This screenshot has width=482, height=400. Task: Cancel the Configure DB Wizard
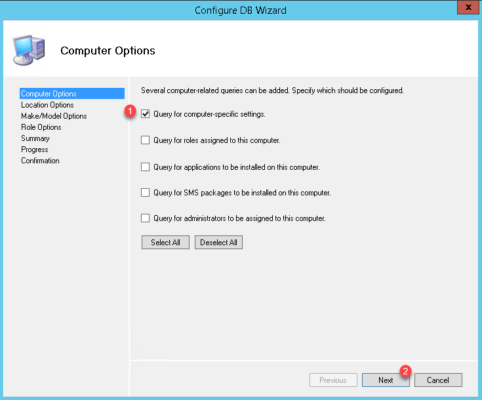coord(438,380)
